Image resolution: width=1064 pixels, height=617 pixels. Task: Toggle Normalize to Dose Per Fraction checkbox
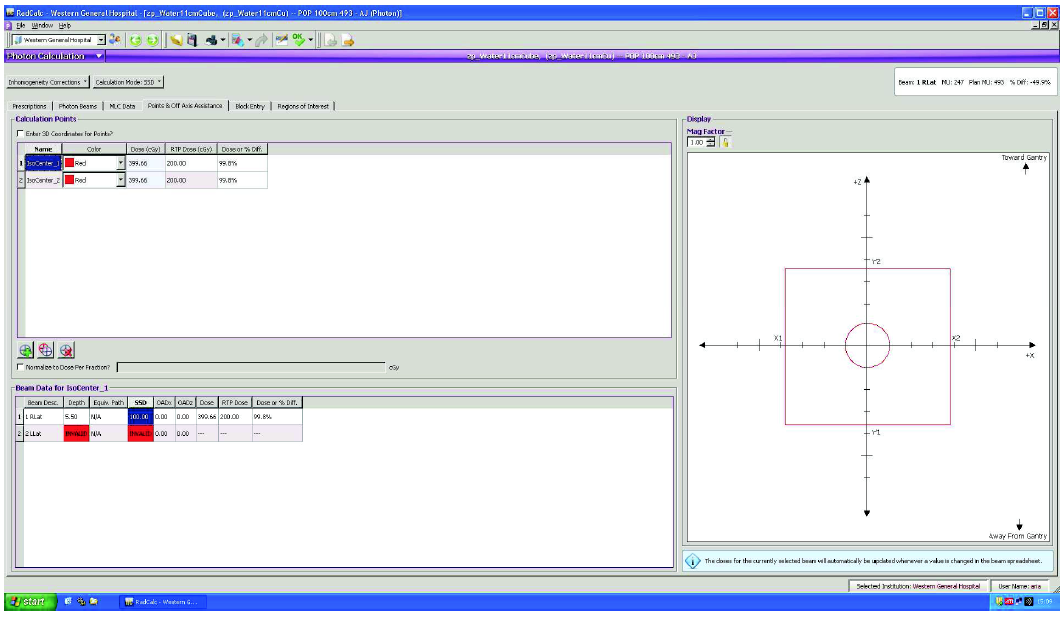pyautogui.click(x=20, y=367)
